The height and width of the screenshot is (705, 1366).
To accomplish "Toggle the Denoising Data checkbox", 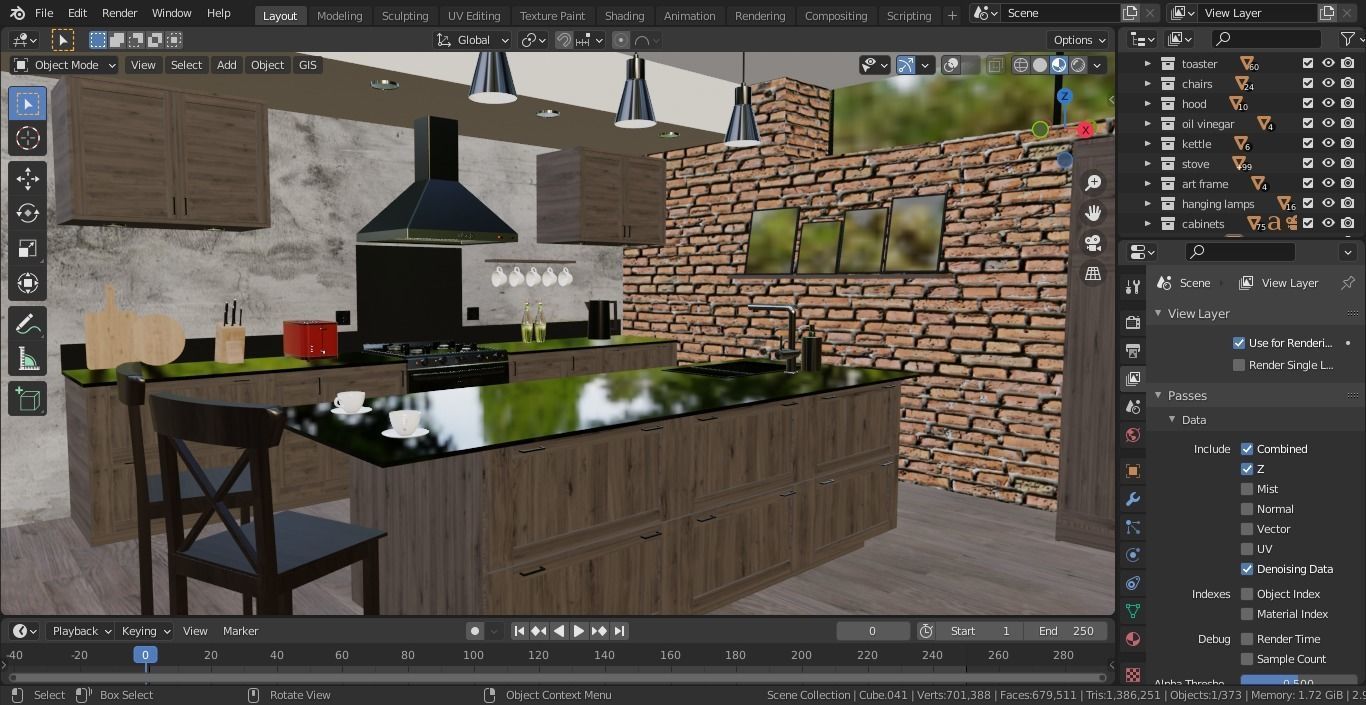I will tap(1247, 569).
